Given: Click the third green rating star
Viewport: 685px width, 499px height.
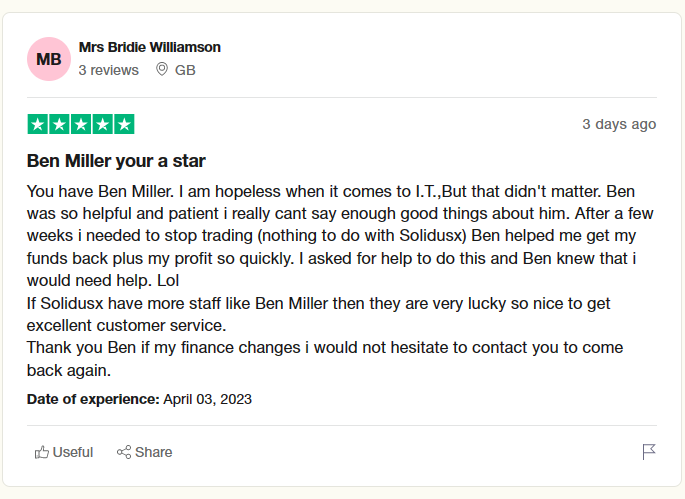Looking at the screenshot, I should 81,124.
